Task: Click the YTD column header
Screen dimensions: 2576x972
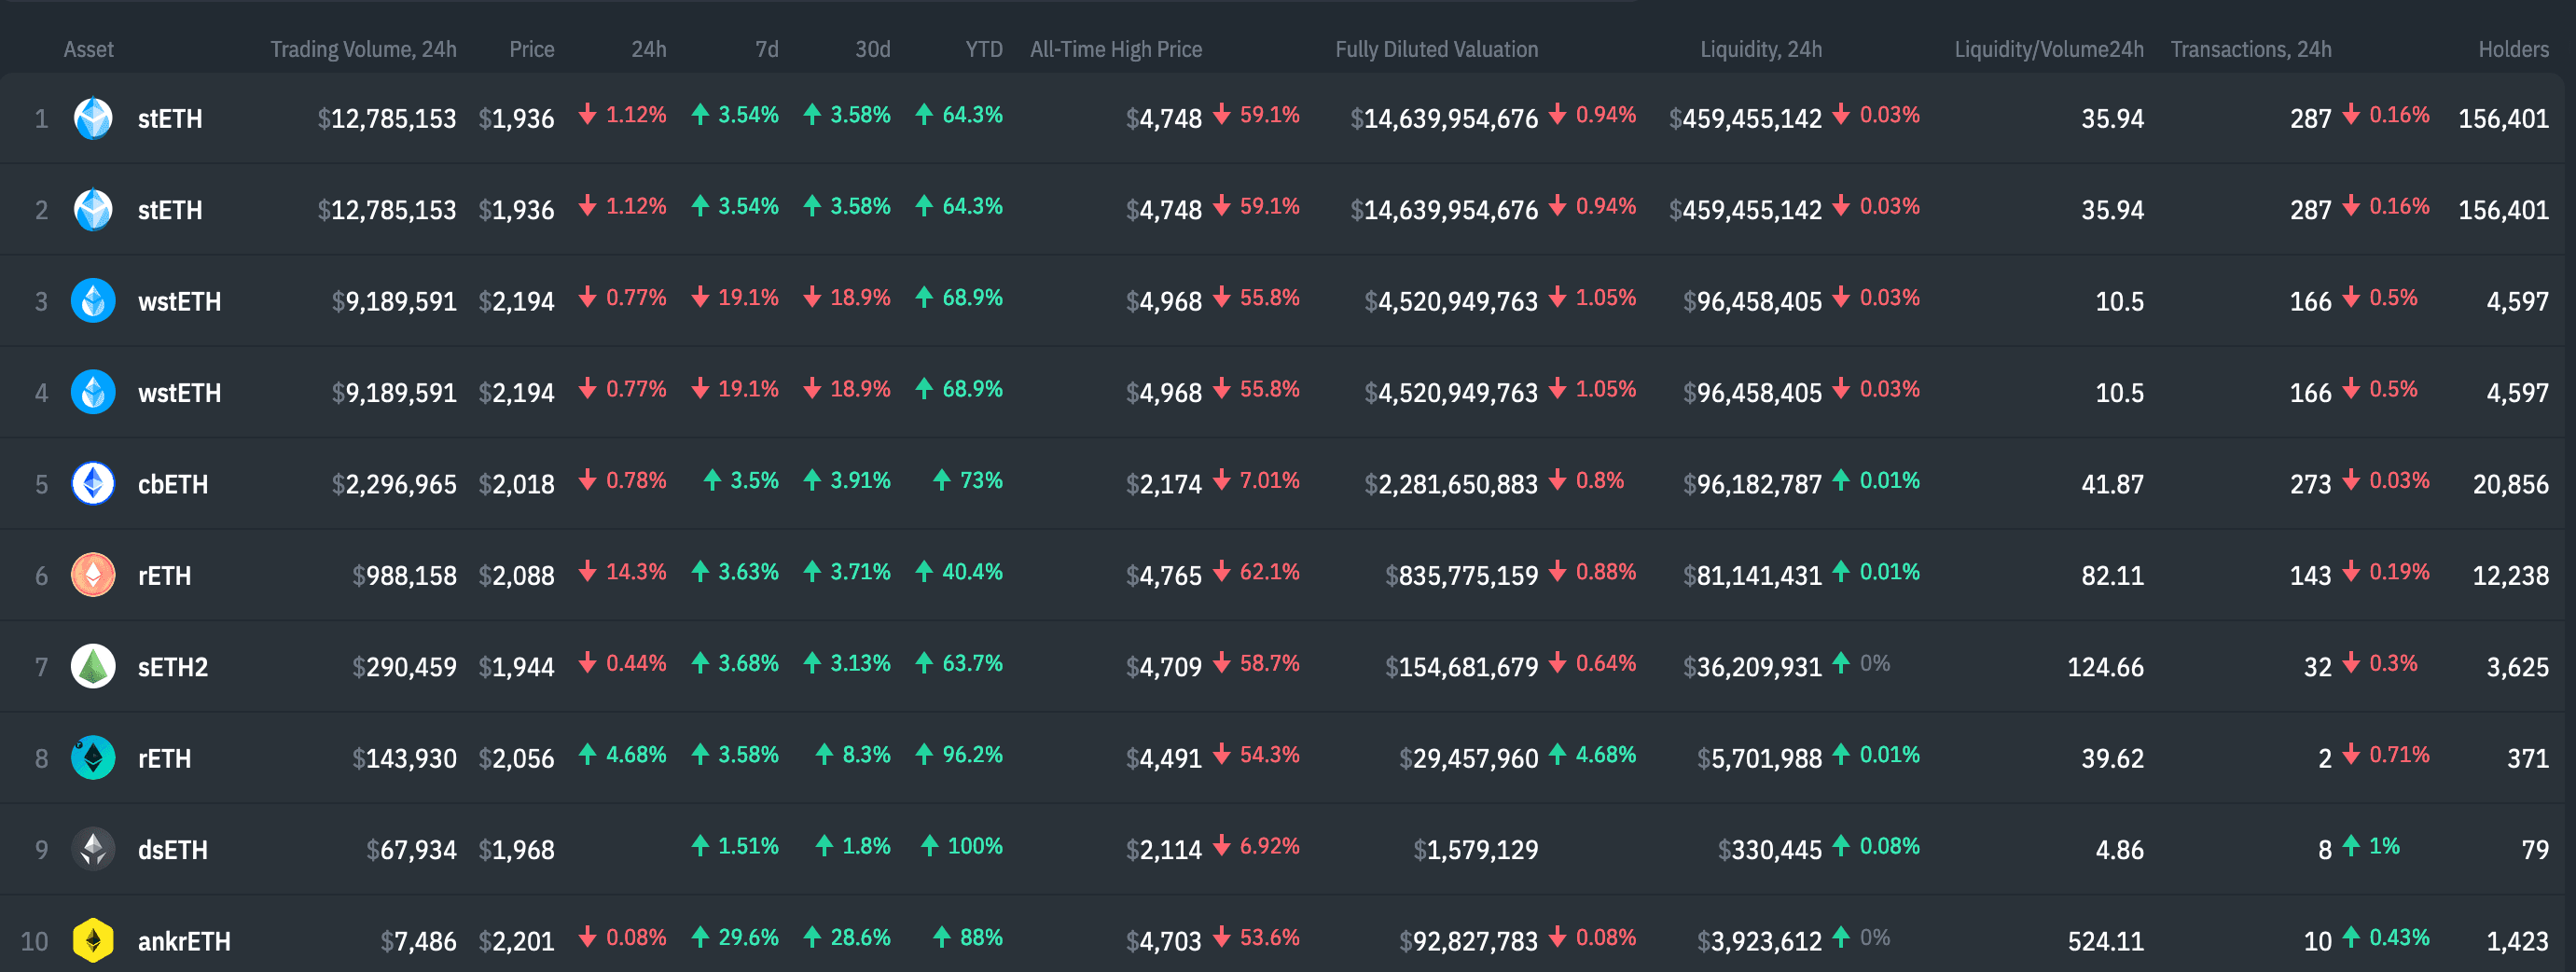Action: point(983,49)
